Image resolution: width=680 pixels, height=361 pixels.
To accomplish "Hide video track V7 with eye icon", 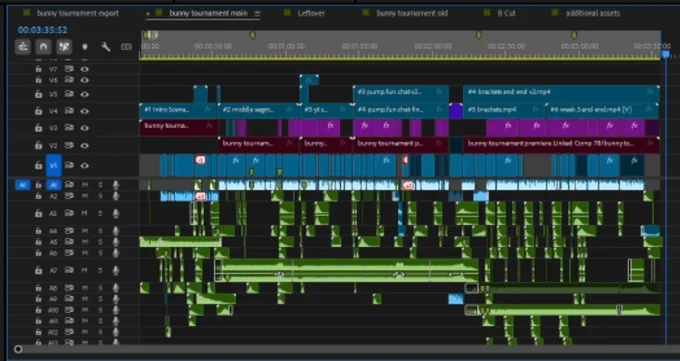I will point(85,69).
